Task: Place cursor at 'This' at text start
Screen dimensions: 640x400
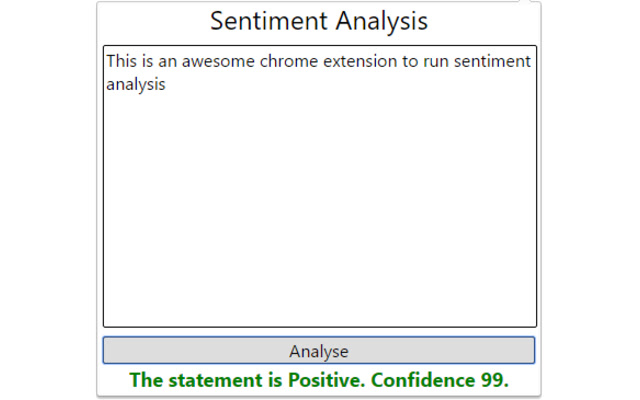Action: (x=122, y=62)
